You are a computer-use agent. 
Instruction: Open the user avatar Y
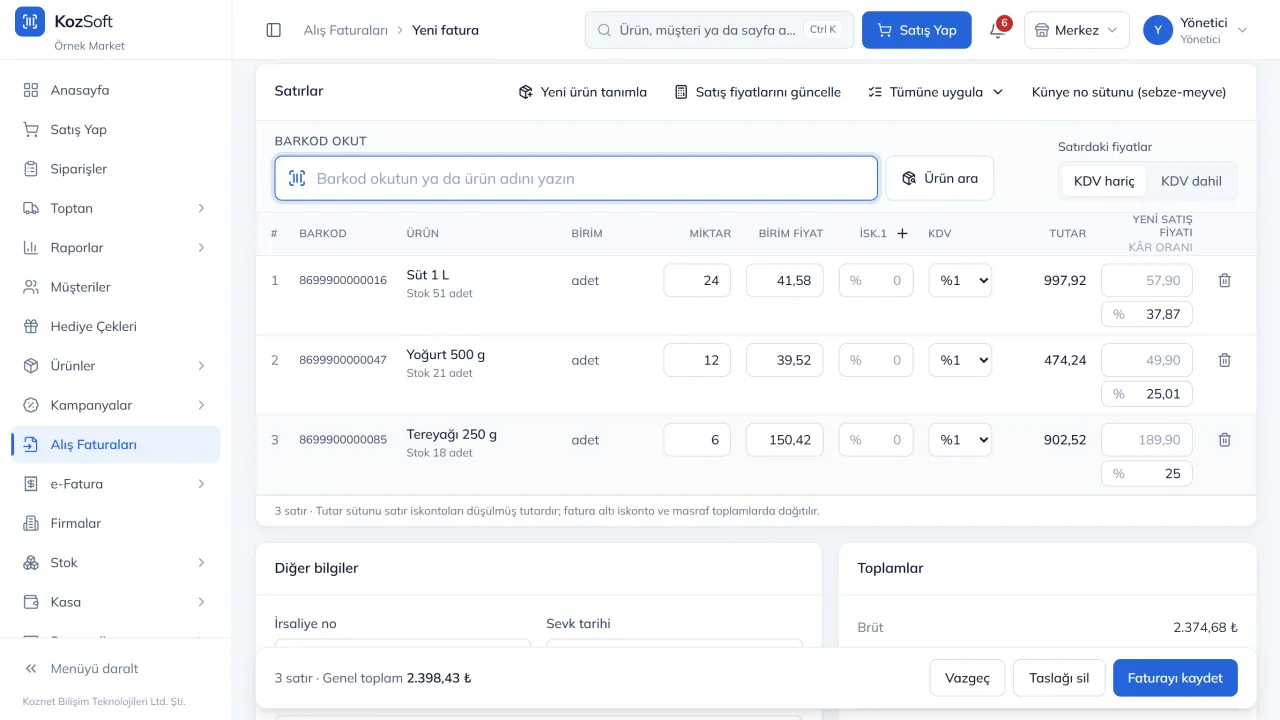1158,30
